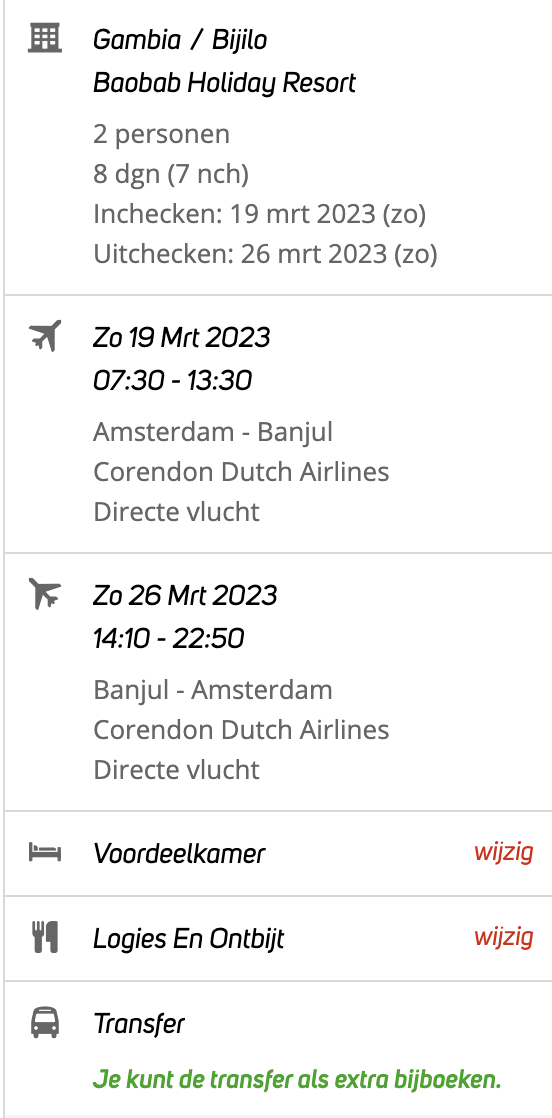Click the 07:30 - 13:30 flight time
Image resolution: width=552 pixels, height=1118 pixels.
tap(172, 381)
